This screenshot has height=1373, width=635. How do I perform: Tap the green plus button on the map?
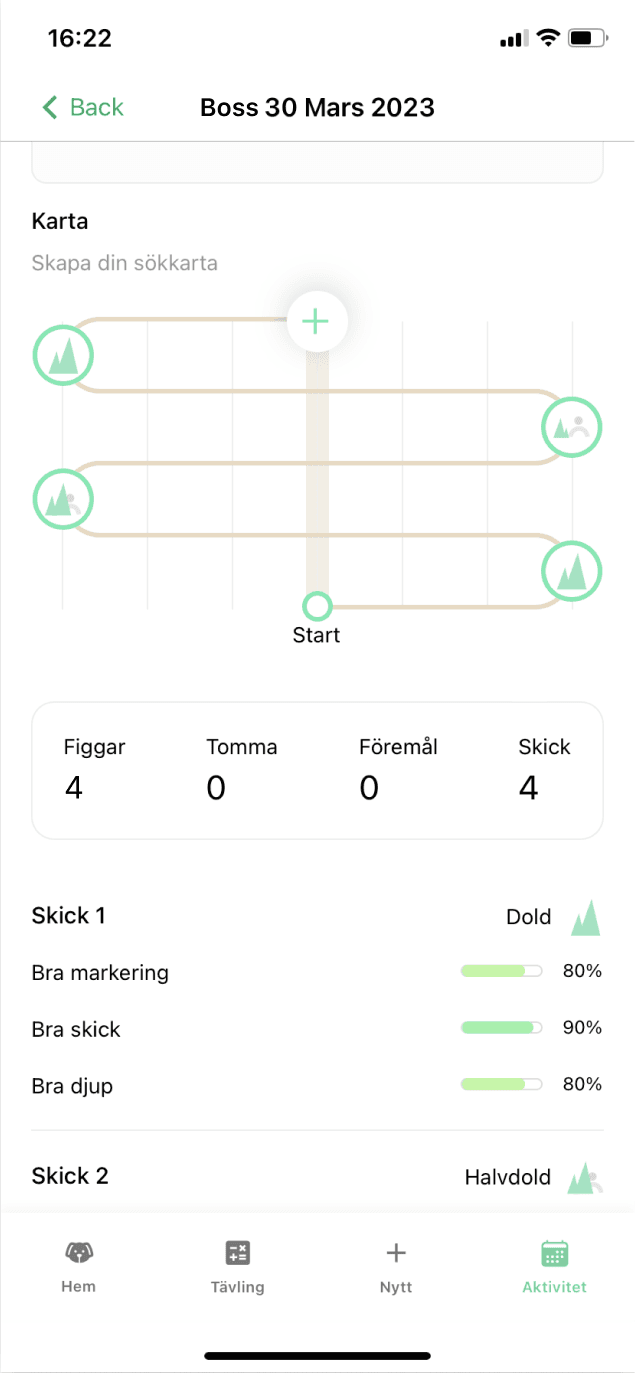(x=316, y=322)
